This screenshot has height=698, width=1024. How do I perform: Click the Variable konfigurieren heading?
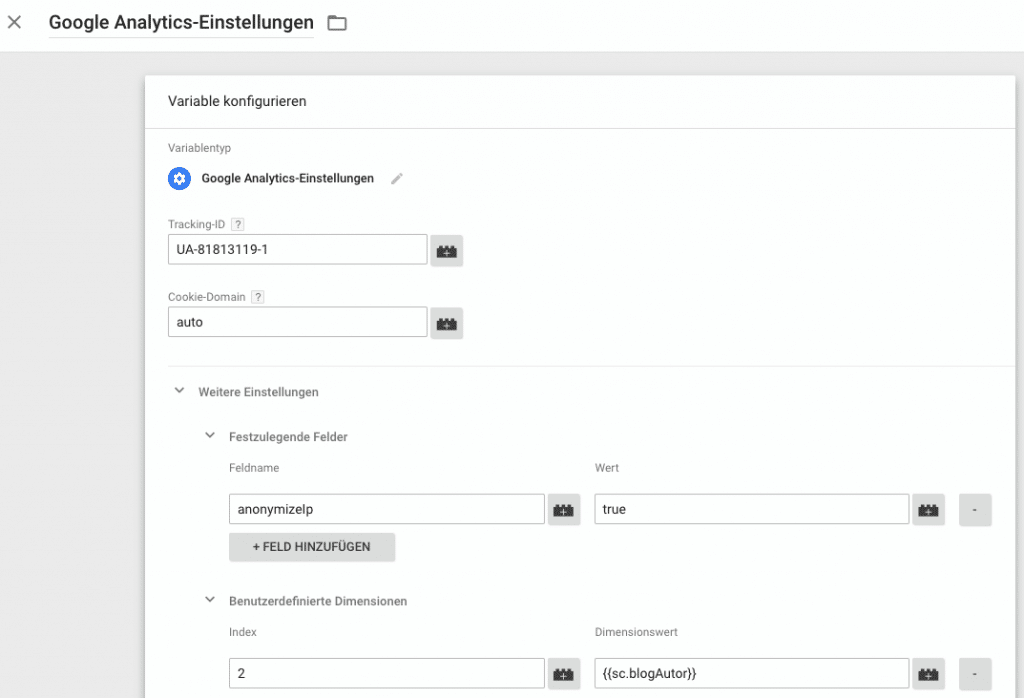click(237, 101)
